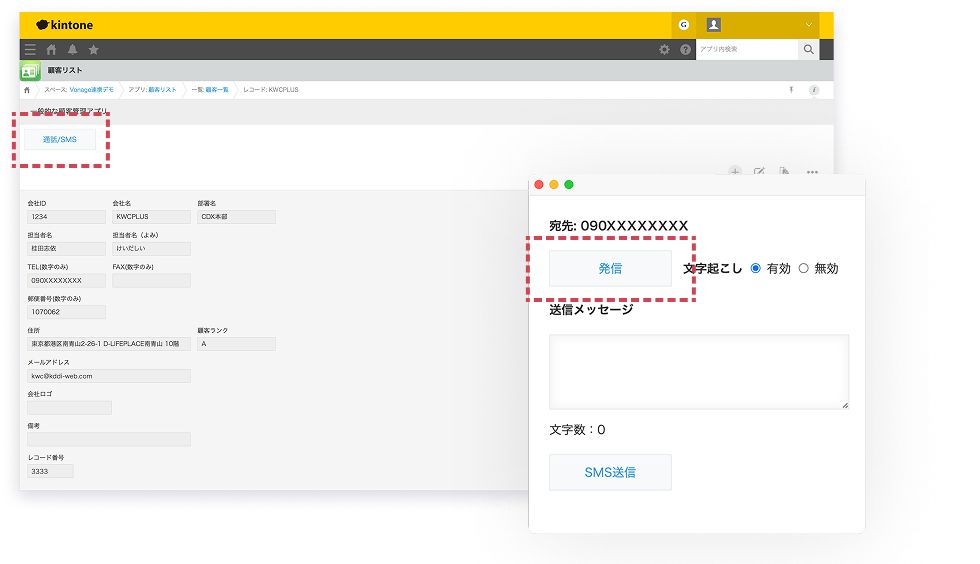Open notifications bell icon
980x564 pixels.
[72, 49]
